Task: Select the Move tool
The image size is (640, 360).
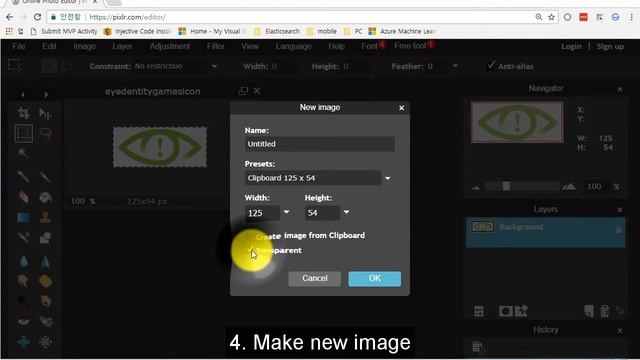Action: tap(45, 113)
